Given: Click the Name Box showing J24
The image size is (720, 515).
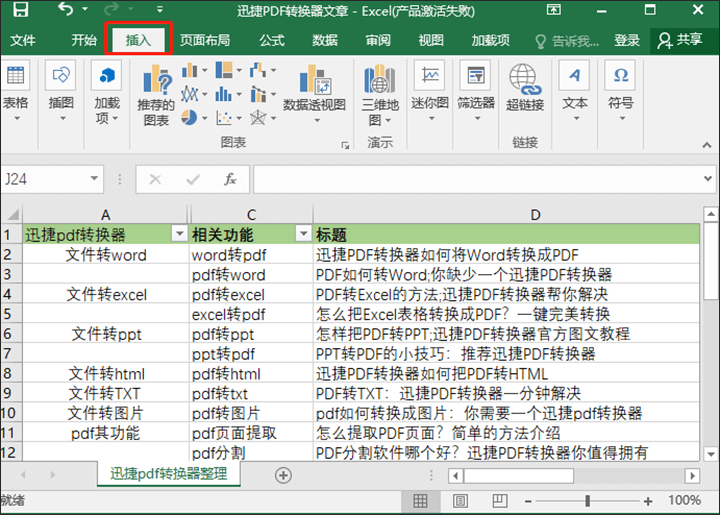Looking at the screenshot, I should (x=45, y=179).
